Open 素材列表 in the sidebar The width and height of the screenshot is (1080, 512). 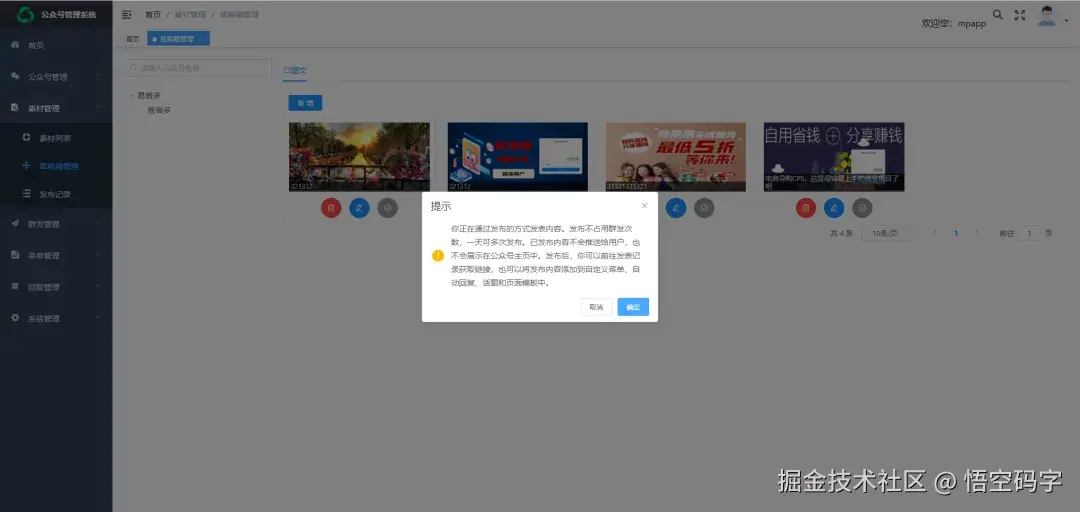pyautogui.click(x=56, y=138)
